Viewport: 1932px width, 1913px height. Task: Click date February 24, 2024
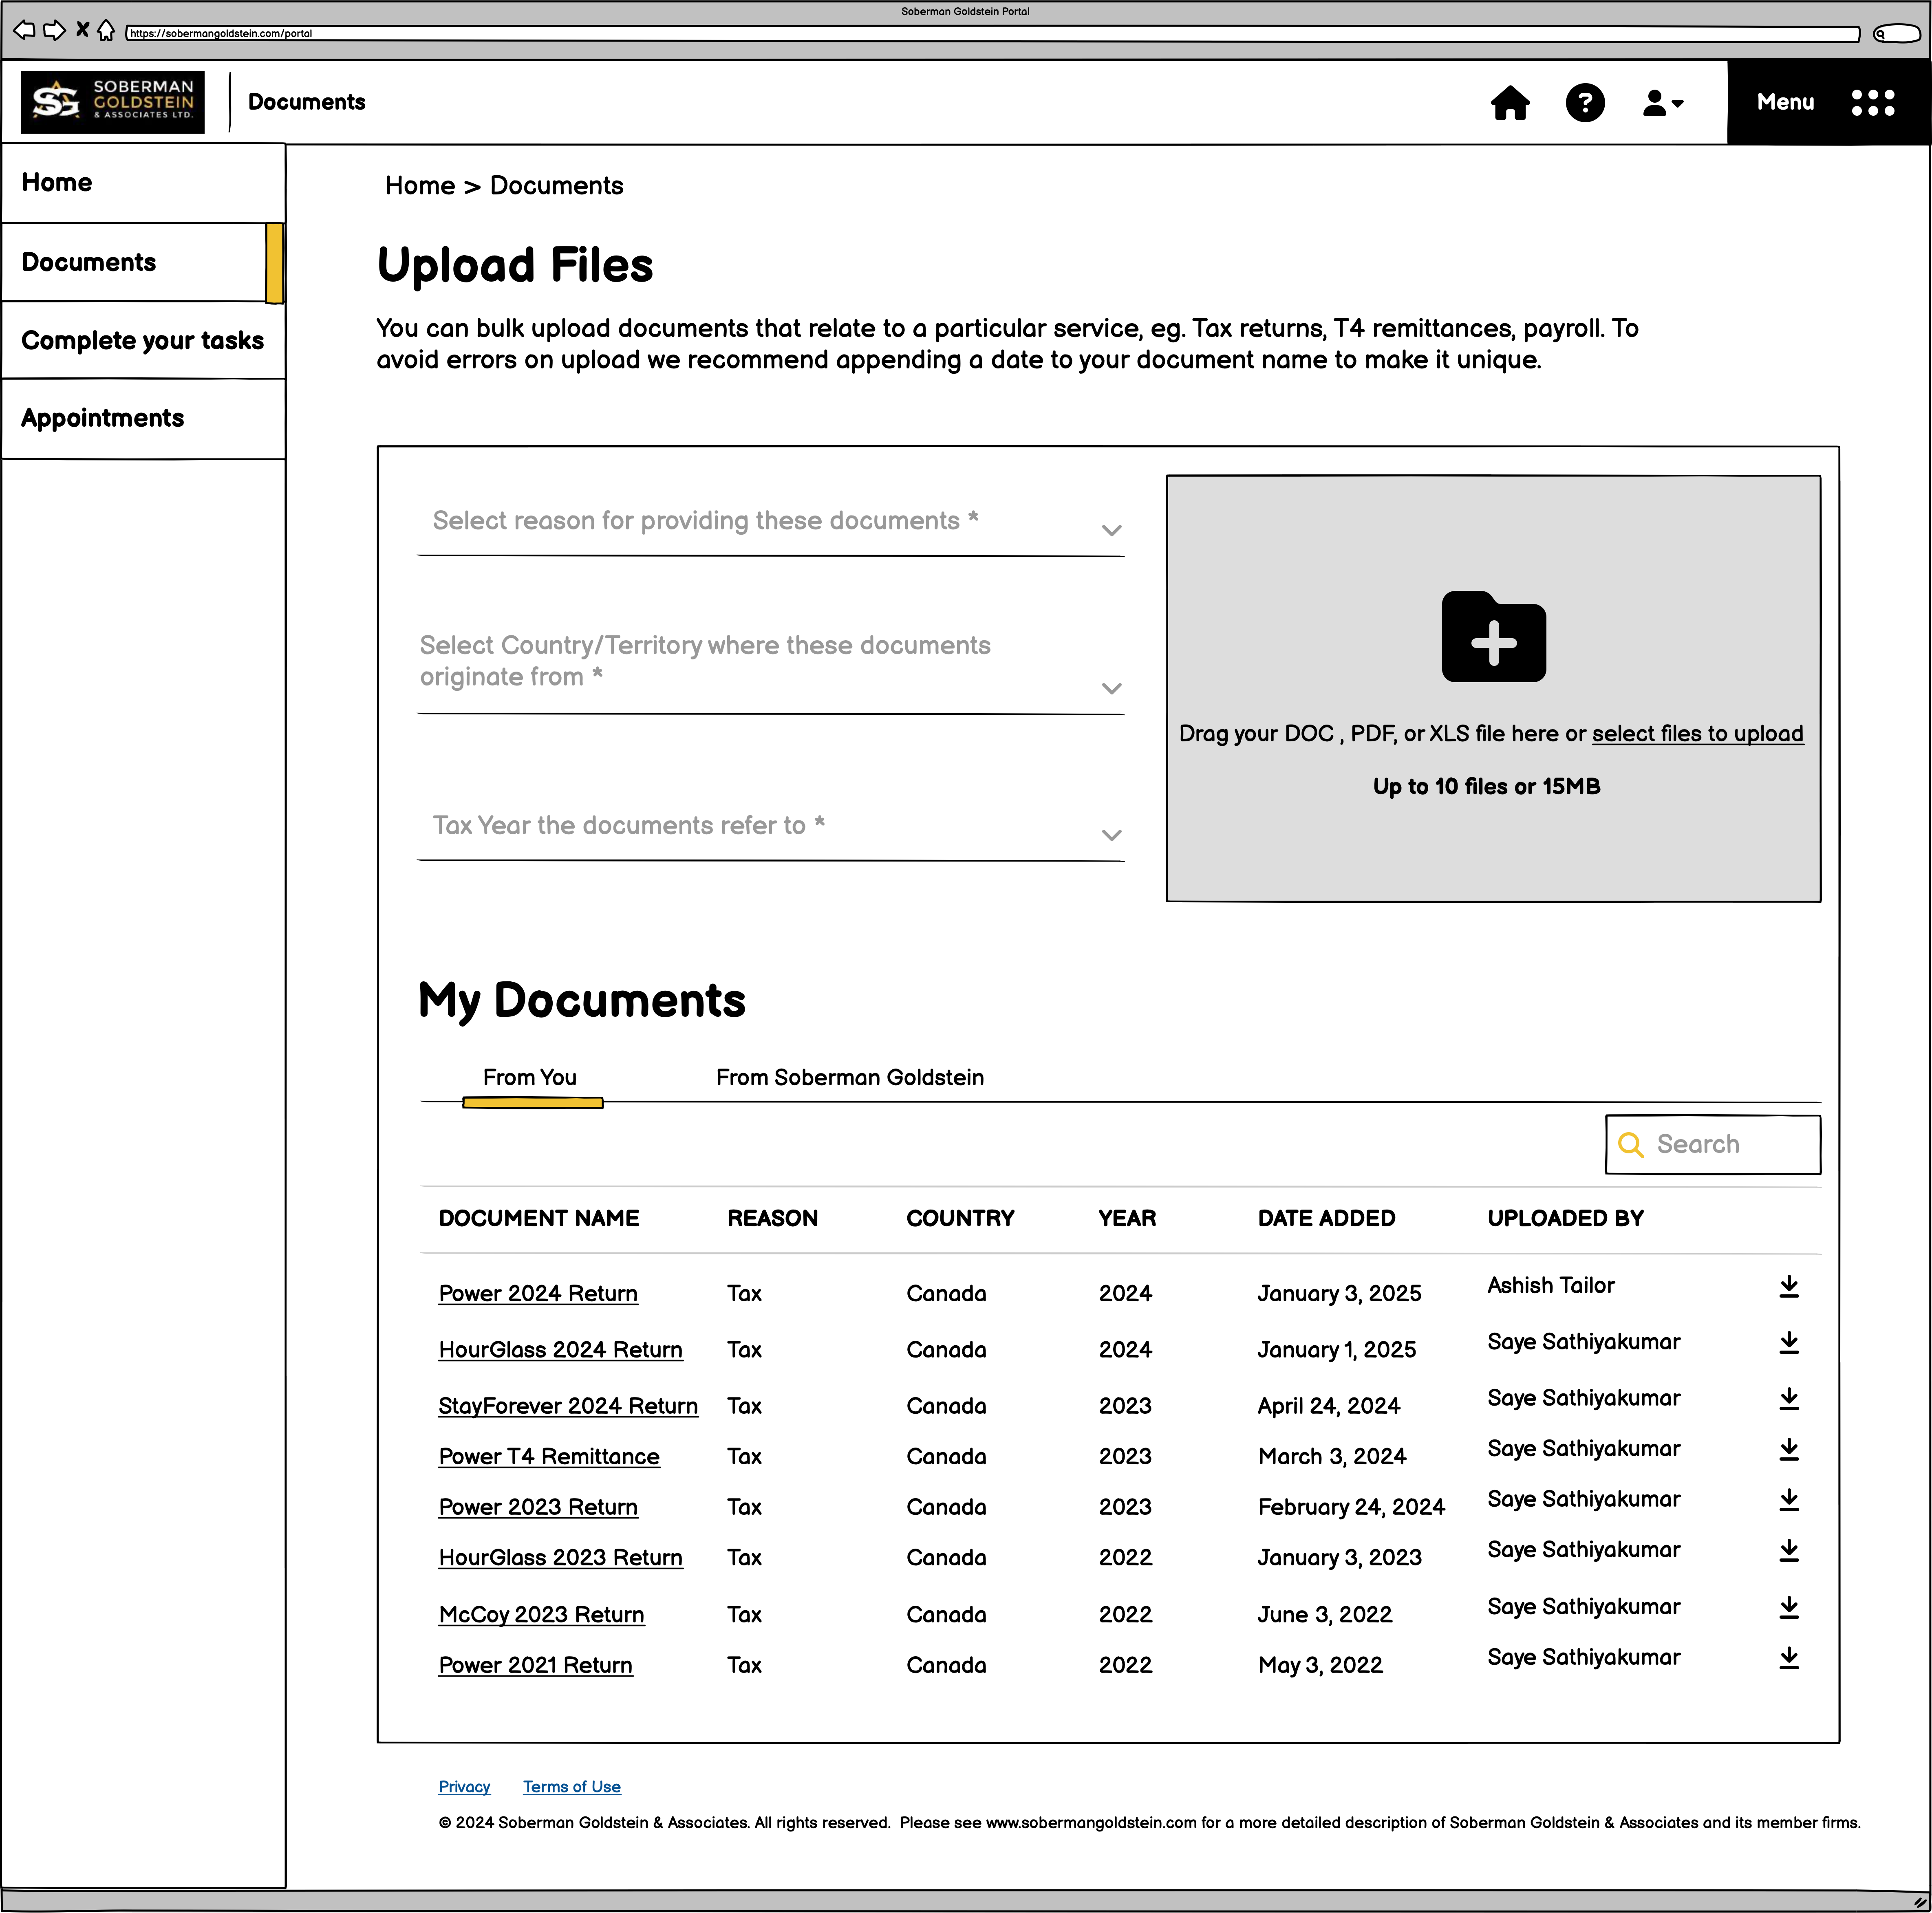pyautogui.click(x=1351, y=1507)
